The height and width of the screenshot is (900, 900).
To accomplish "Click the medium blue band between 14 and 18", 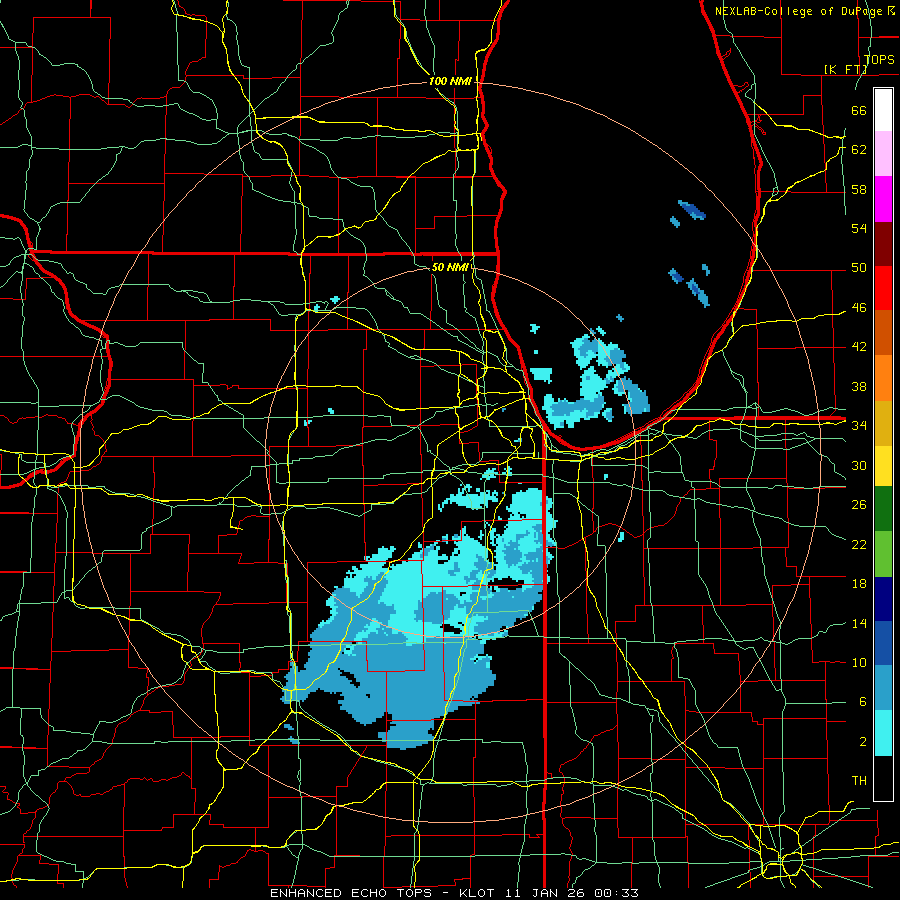I will pyautogui.click(x=883, y=643).
